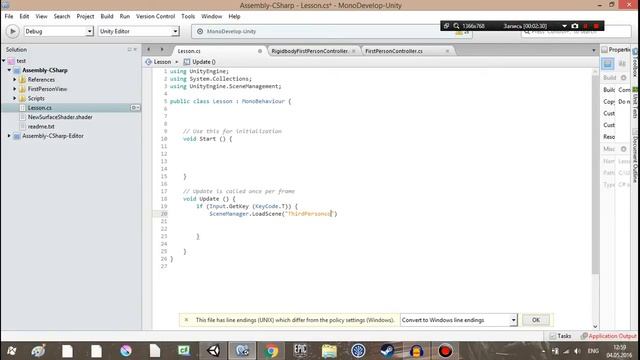This screenshot has width=640, height=360.
Task: Open the Debug configuration dropdown
Action: [x=58, y=31]
